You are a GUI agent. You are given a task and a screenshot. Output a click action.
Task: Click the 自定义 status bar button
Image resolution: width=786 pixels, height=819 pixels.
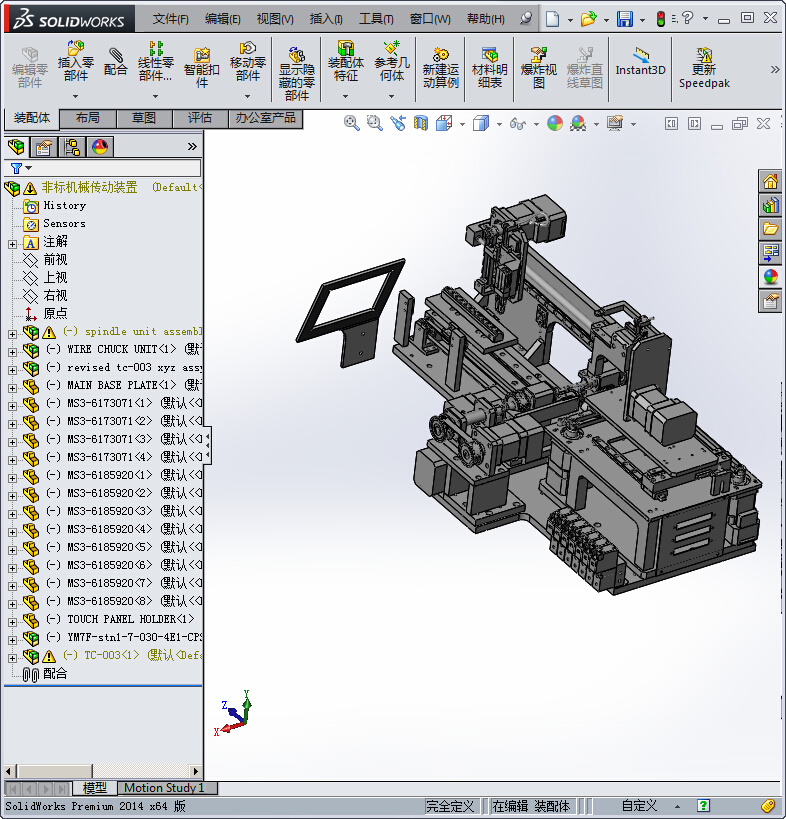click(639, 806)
